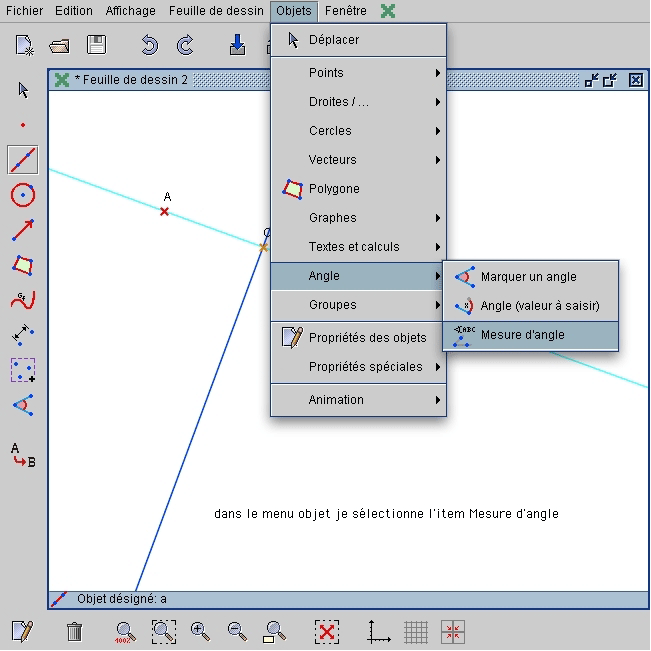This screenshot has height=651, width=651.
Task: Select the angle marking tool in sidebar
Action: point(23,405)
